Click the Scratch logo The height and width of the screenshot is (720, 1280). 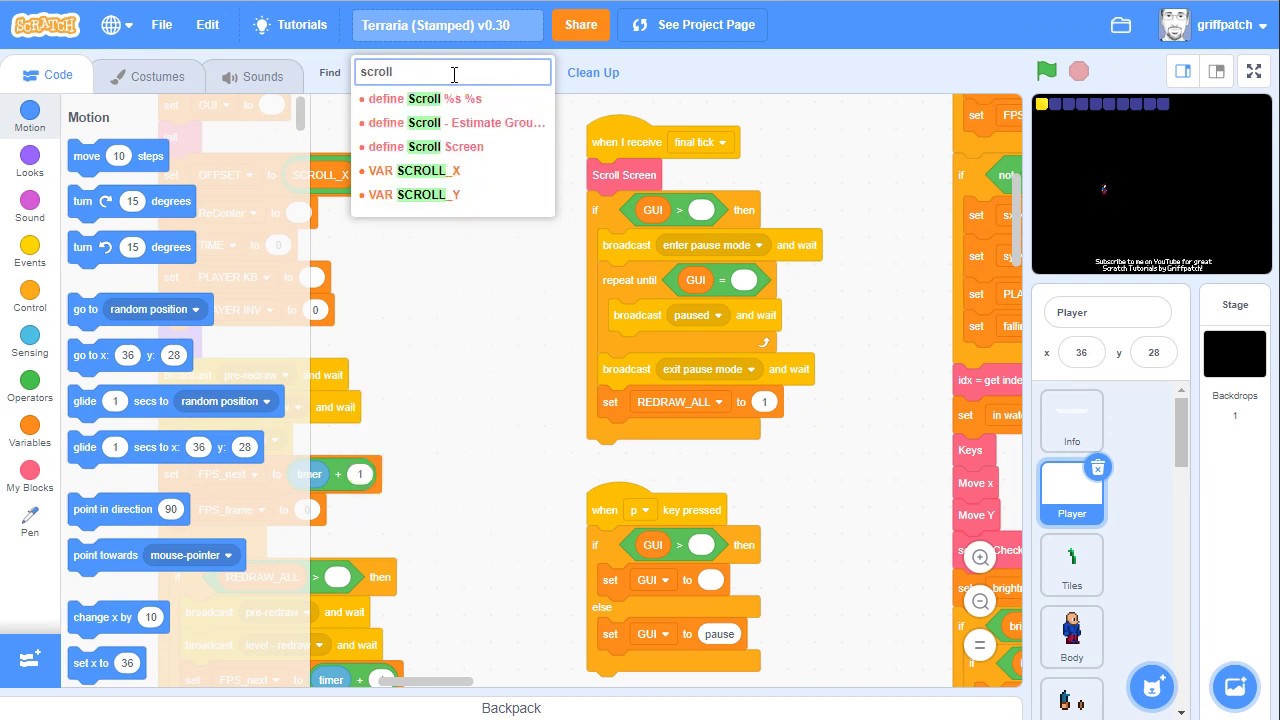click(x=44, y=25)
